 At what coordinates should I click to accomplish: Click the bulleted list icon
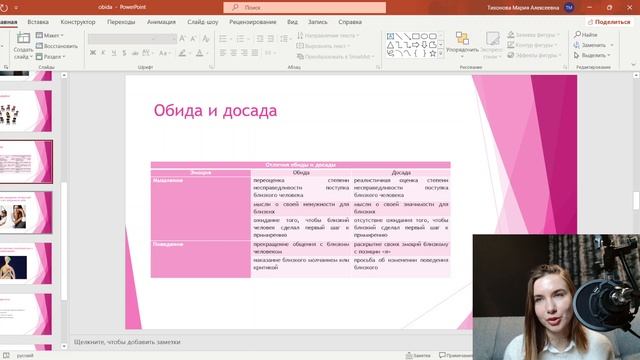coord(223,39)
